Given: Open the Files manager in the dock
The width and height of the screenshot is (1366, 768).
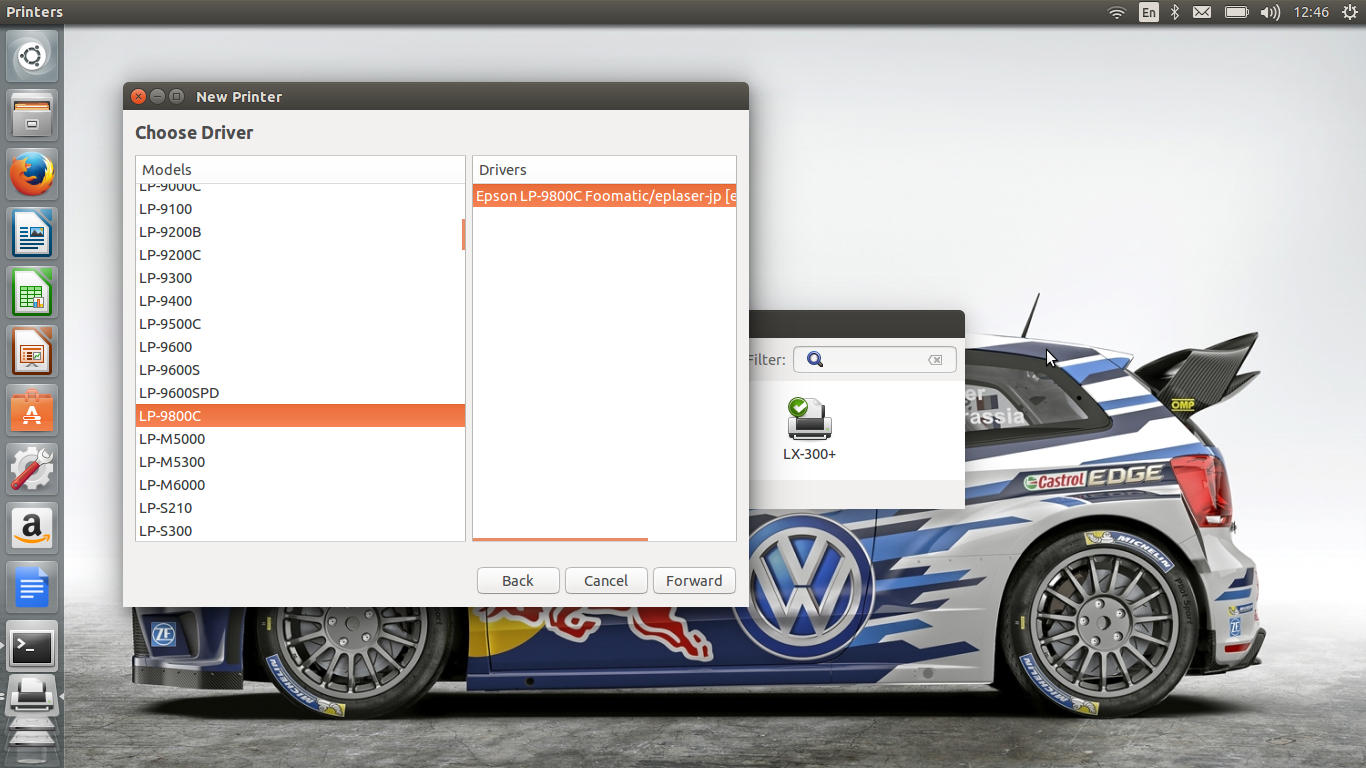Looking at the screenshot, I should [32, 116].
